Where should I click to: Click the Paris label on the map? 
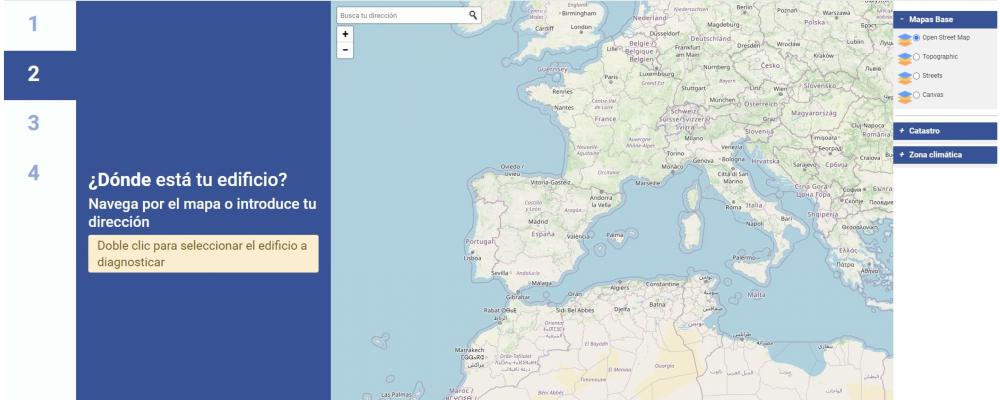coord(612,77)
